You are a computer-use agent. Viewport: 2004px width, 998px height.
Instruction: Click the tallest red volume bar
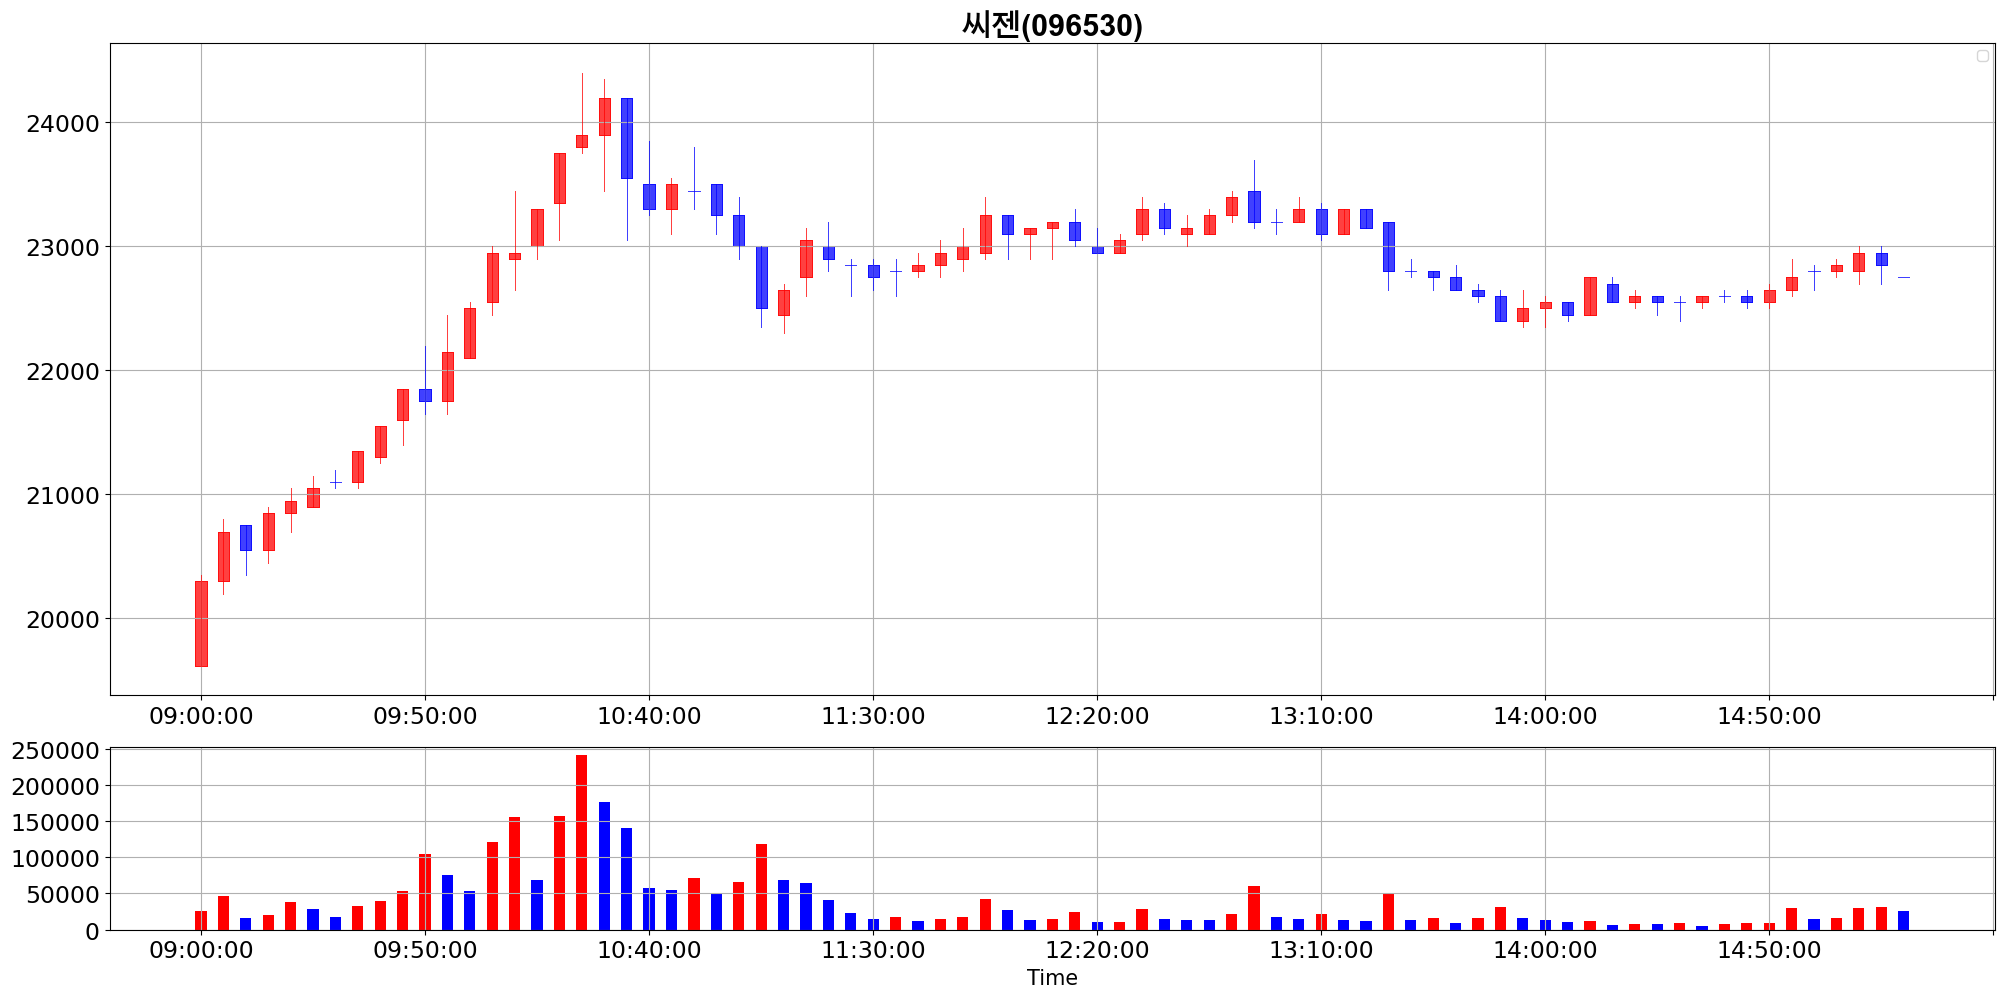click(x=582, y=843)
